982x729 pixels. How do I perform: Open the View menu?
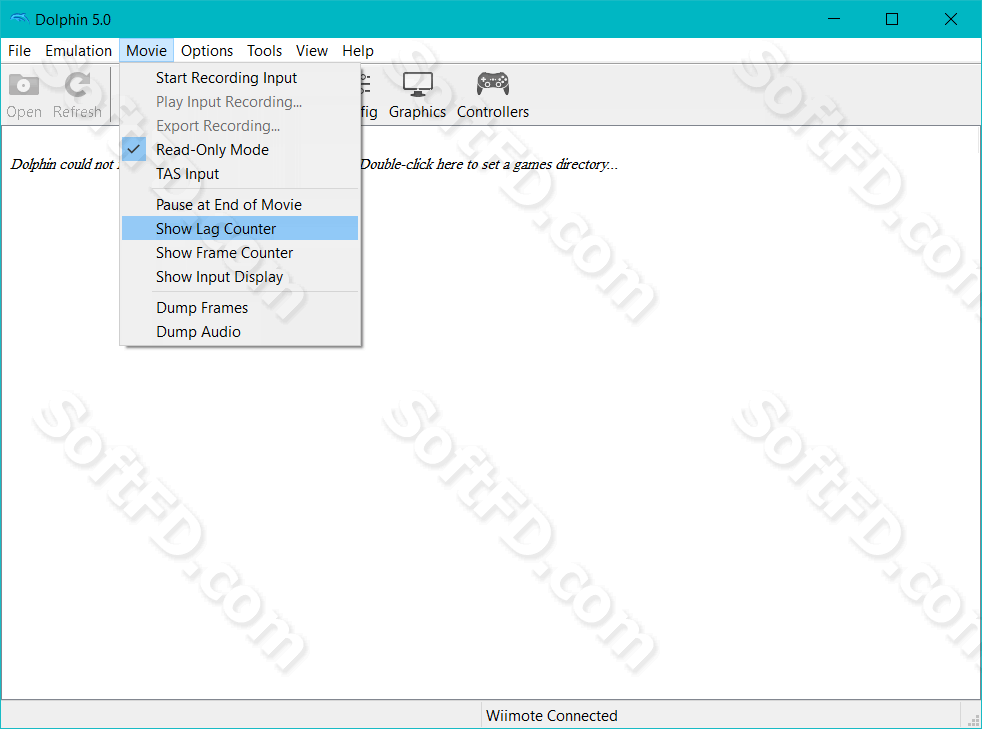312,51
